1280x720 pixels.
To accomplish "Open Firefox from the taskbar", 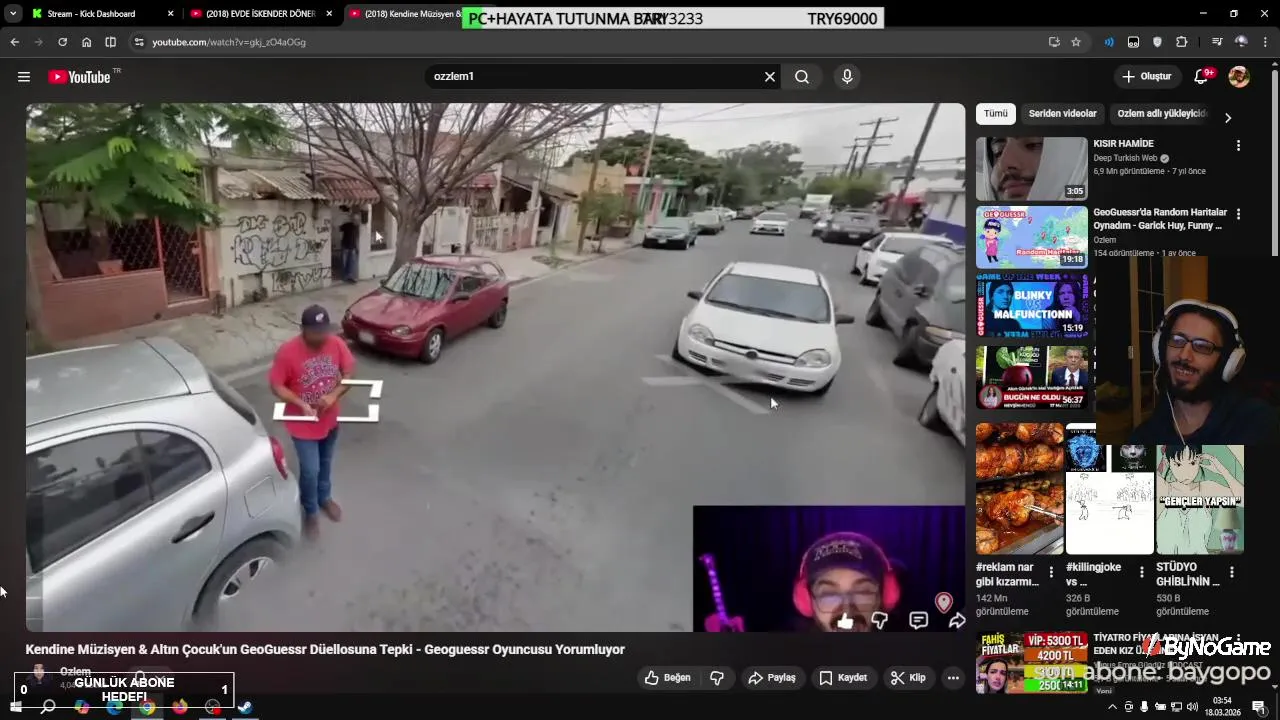I will point(180,707).
